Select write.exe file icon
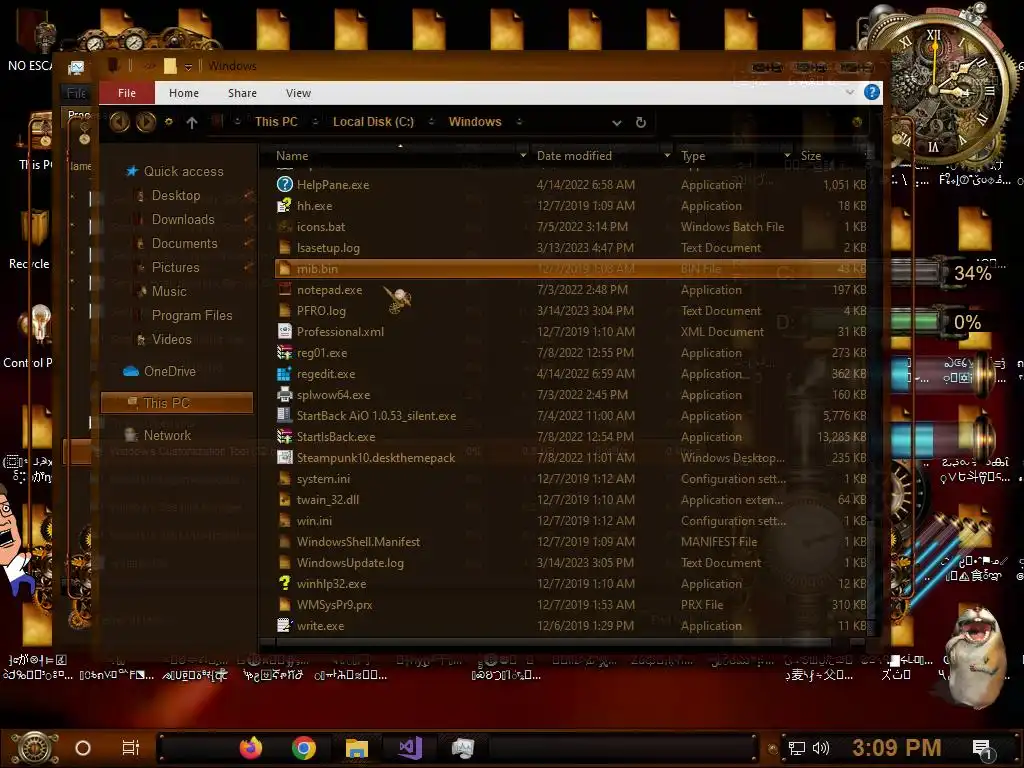Screen dimensions: 1024x768 click(x=284, y=626)
